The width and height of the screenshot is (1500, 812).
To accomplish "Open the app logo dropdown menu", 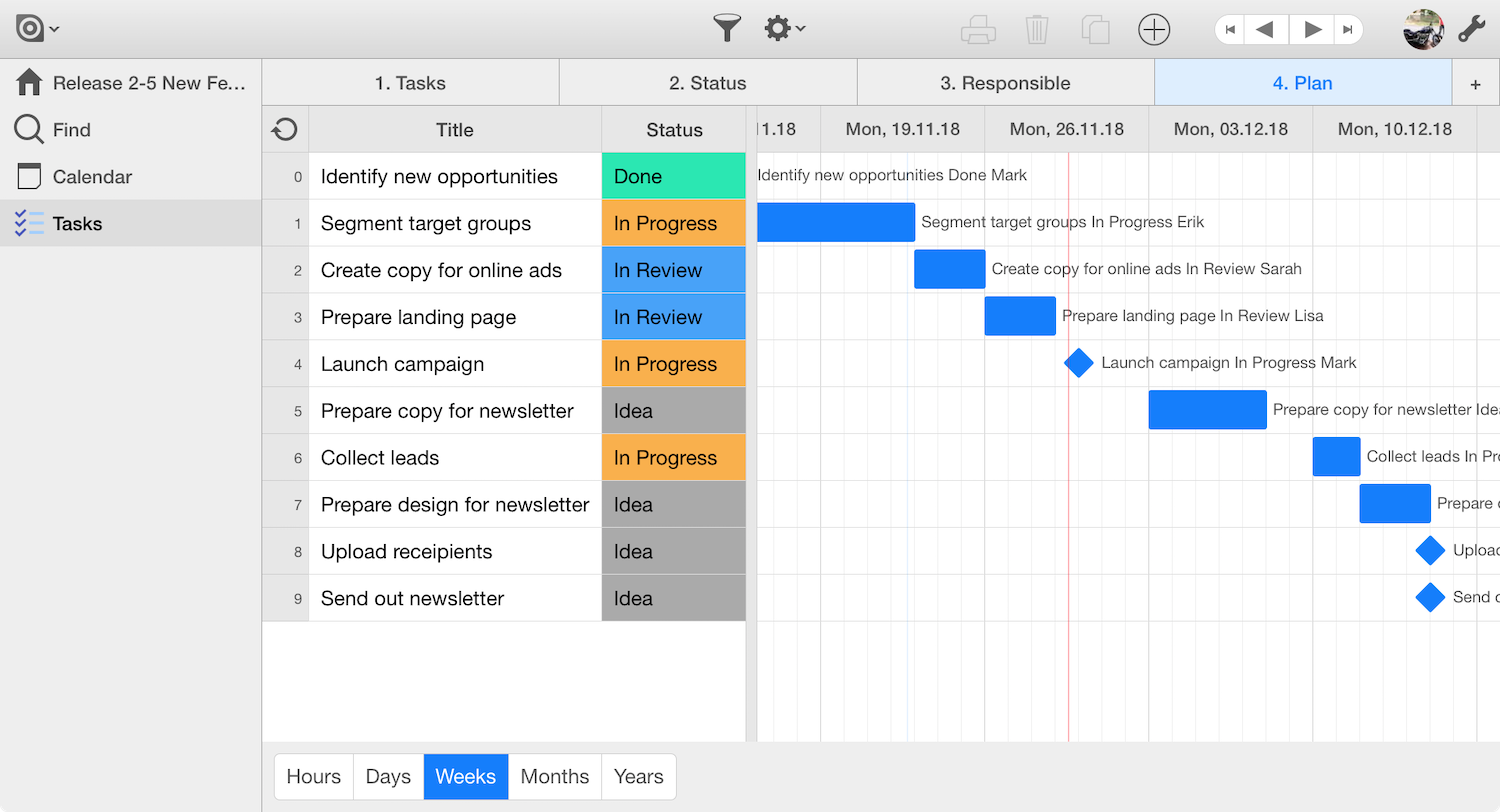I will [x=38, y=29].
